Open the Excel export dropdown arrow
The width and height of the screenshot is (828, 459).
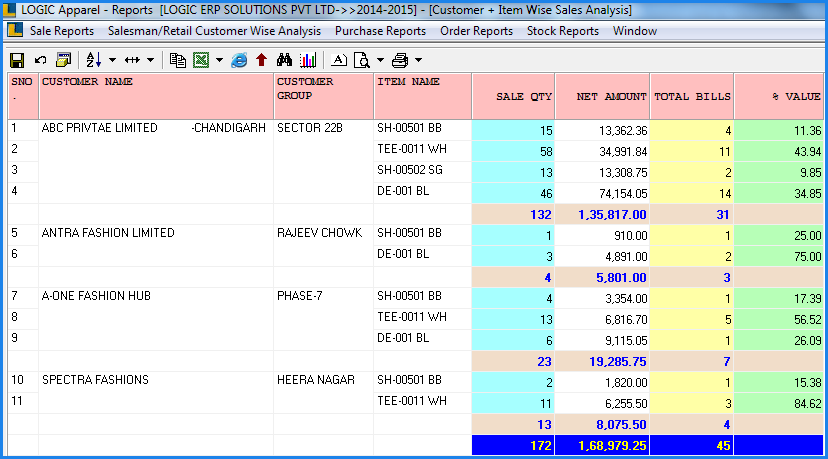pyautogui.click(x=219, y=60)
